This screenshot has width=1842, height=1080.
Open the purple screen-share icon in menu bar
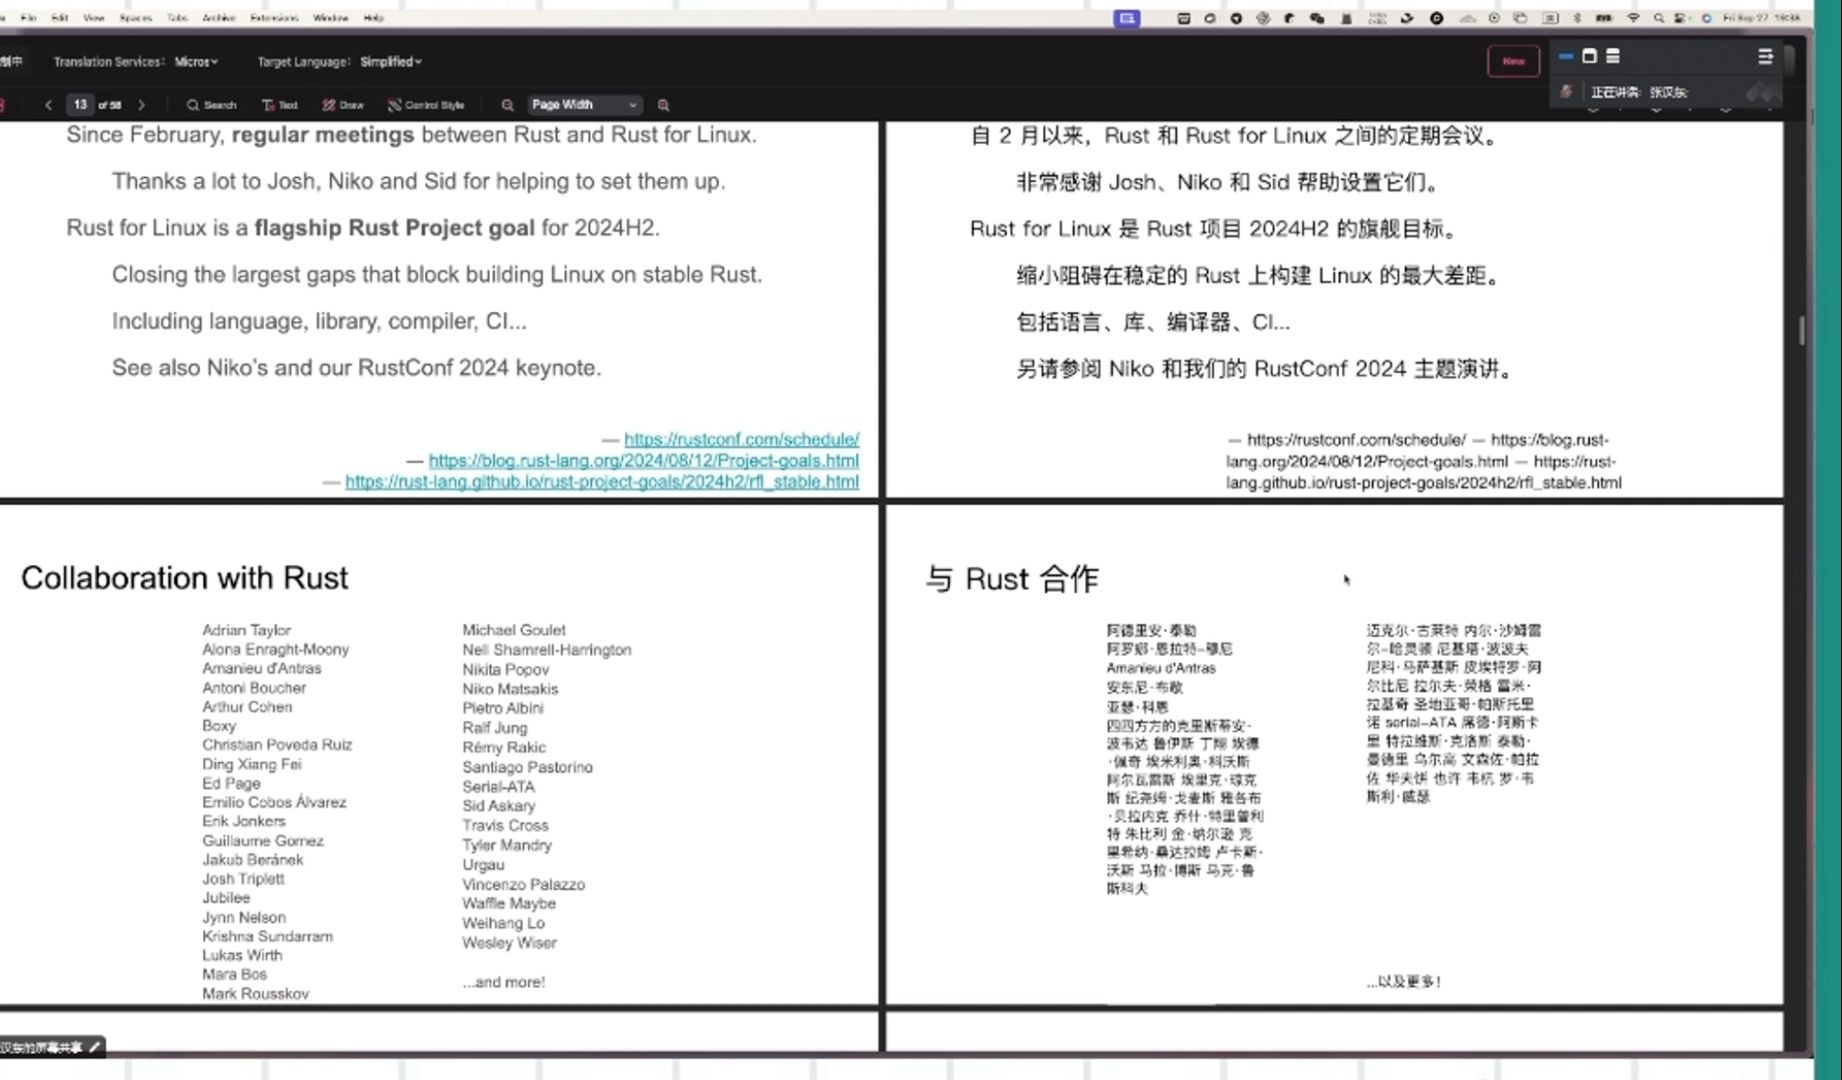(1127, 18)
